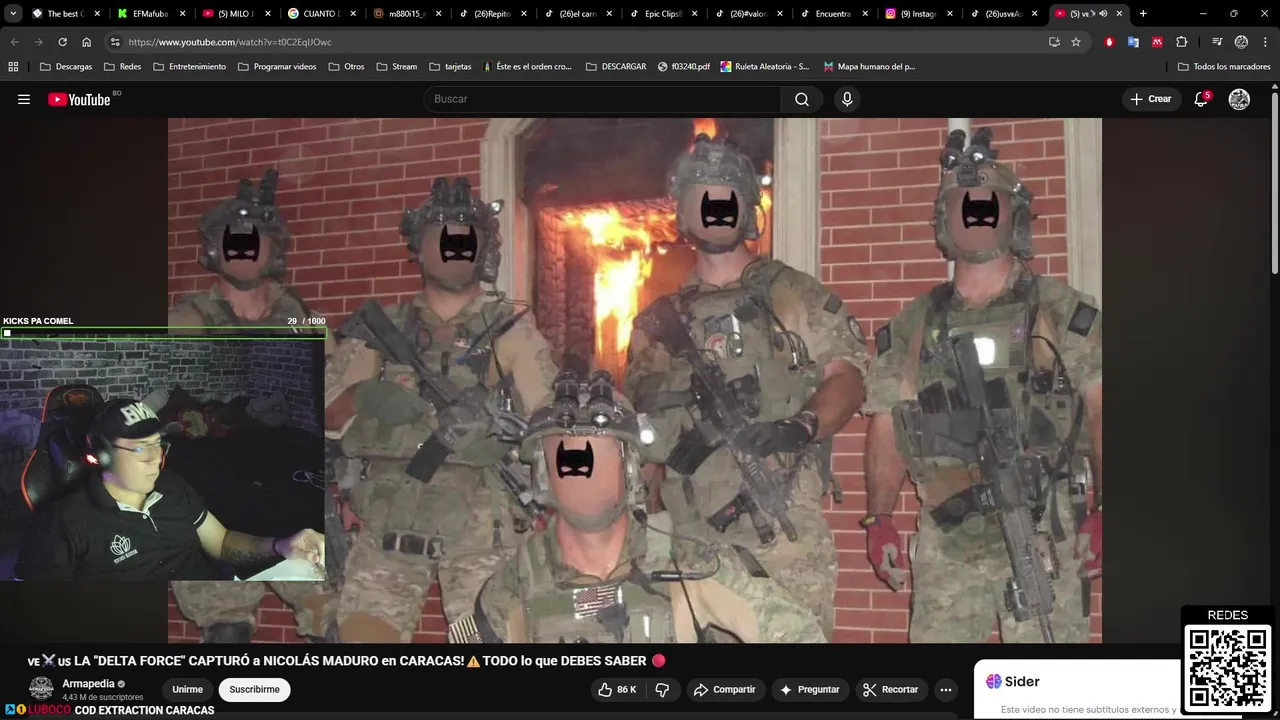Open the Redes bookmarks folder
1280x720 pixels.
coord(122,67)
